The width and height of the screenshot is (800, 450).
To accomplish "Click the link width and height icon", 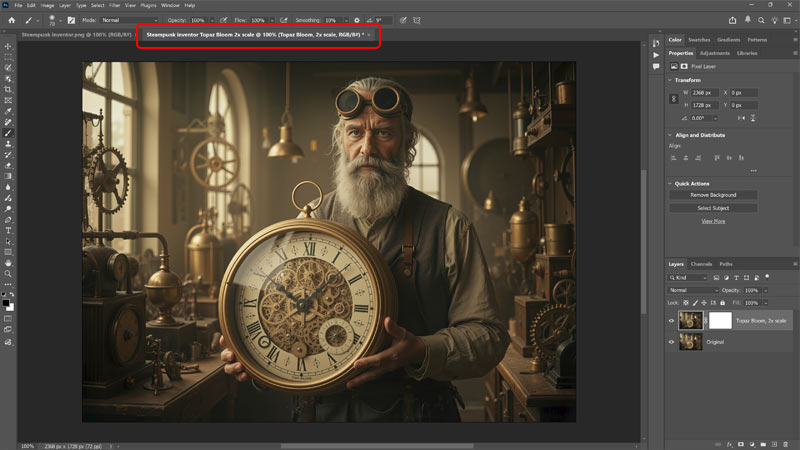I will coord(674,98).
